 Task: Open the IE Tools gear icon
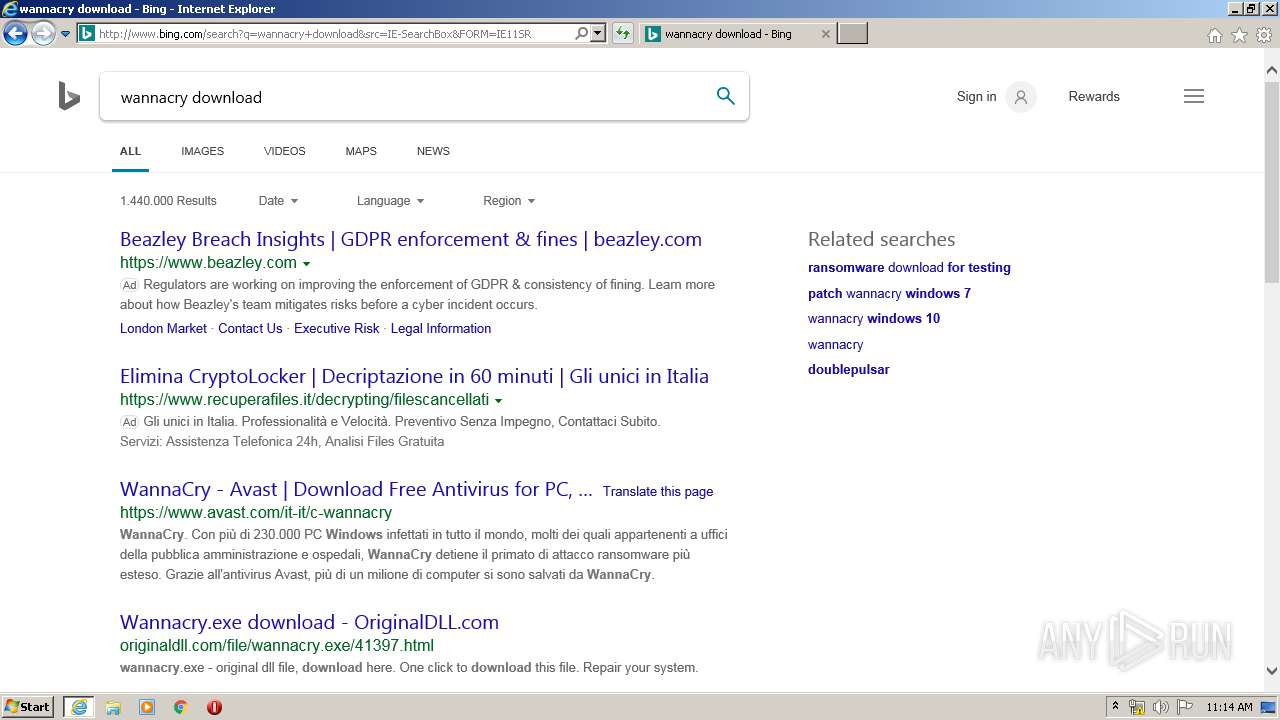(1264, 35)
